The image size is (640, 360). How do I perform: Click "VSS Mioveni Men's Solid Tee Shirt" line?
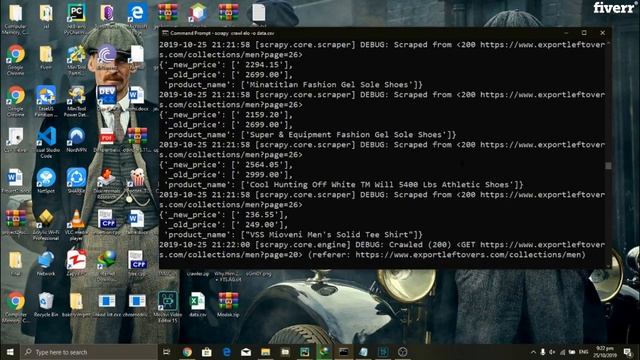293,235
